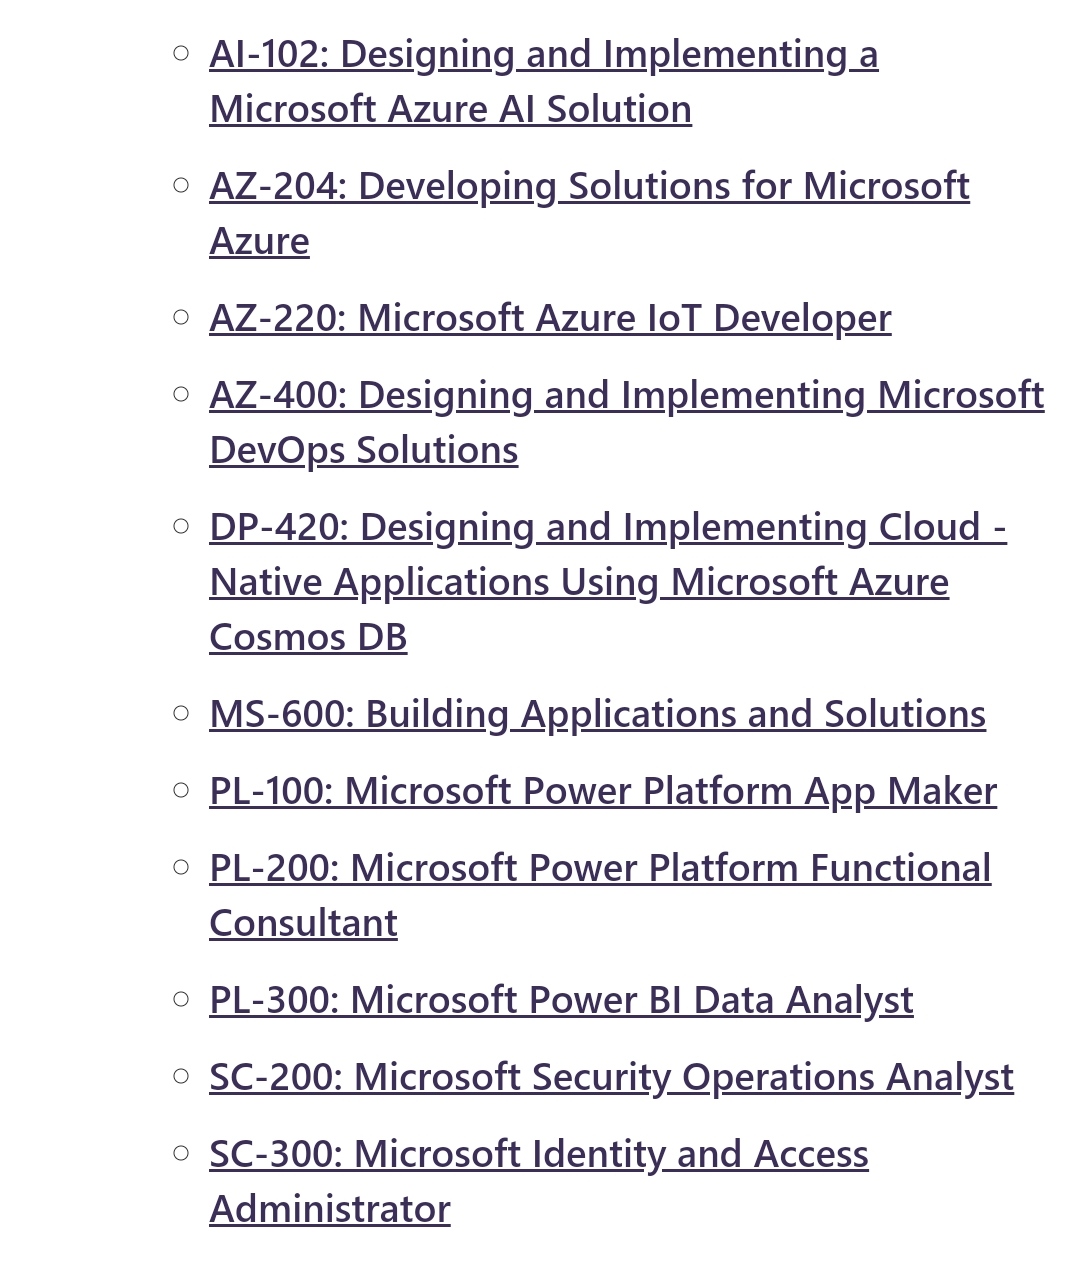The height and width of the screenshot is (1261, 1080).
Task: Click the Azure Cosmos DB exam link
Action: (608, 582)
